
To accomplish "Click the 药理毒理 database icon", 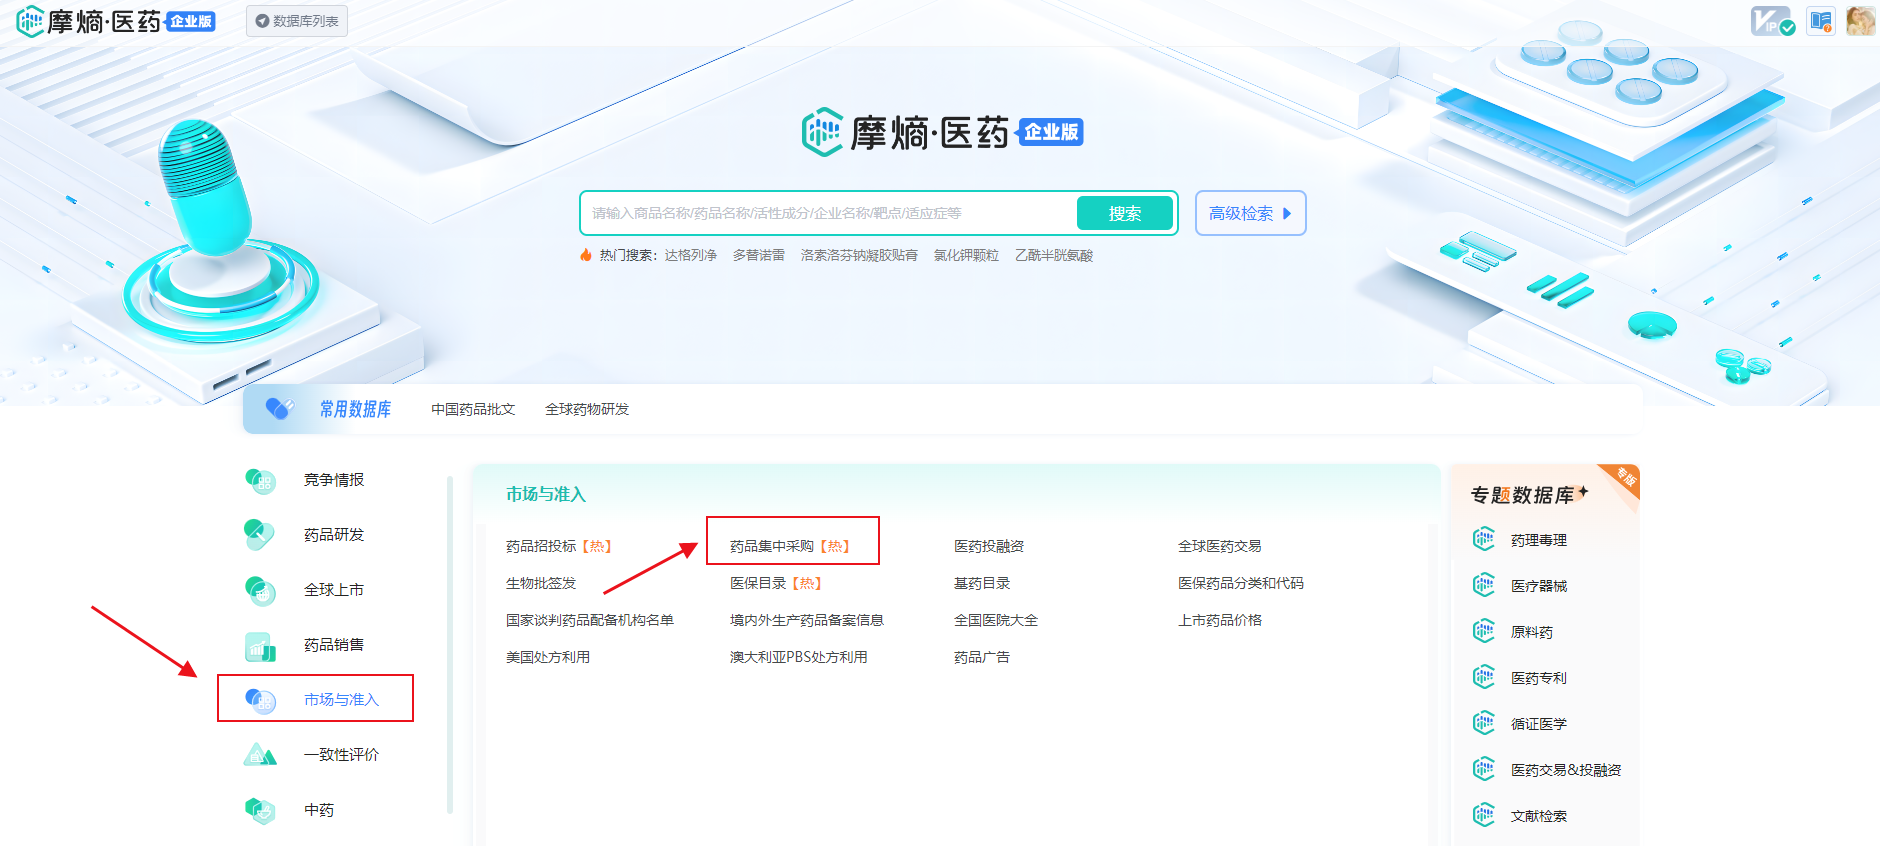I will coord(1484,540).
